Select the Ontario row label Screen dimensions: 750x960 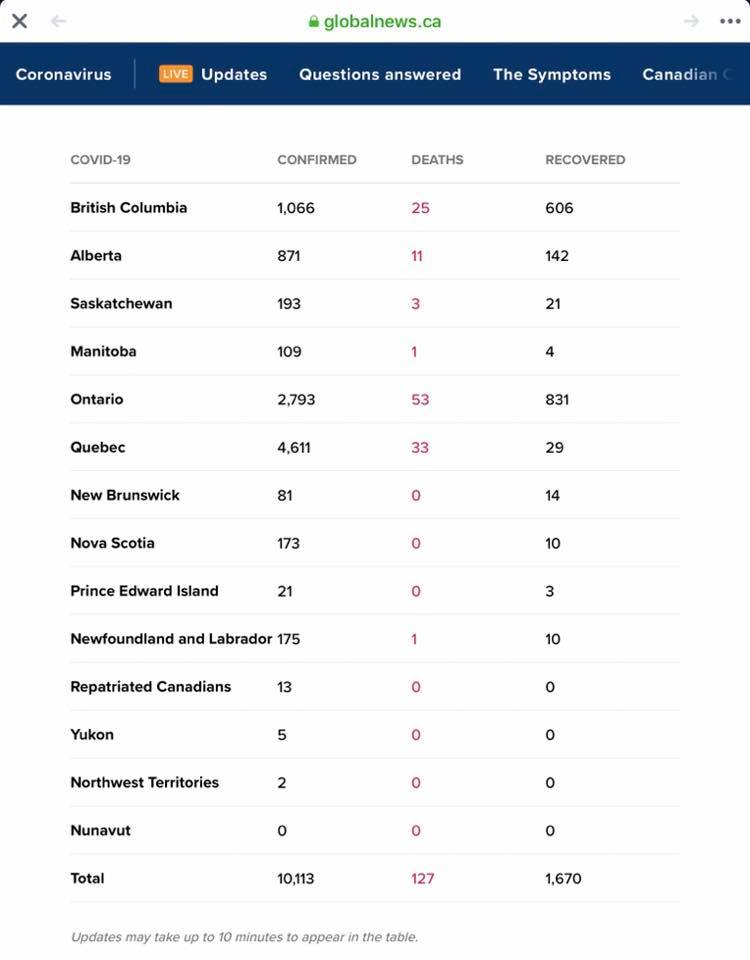[97, 399]
